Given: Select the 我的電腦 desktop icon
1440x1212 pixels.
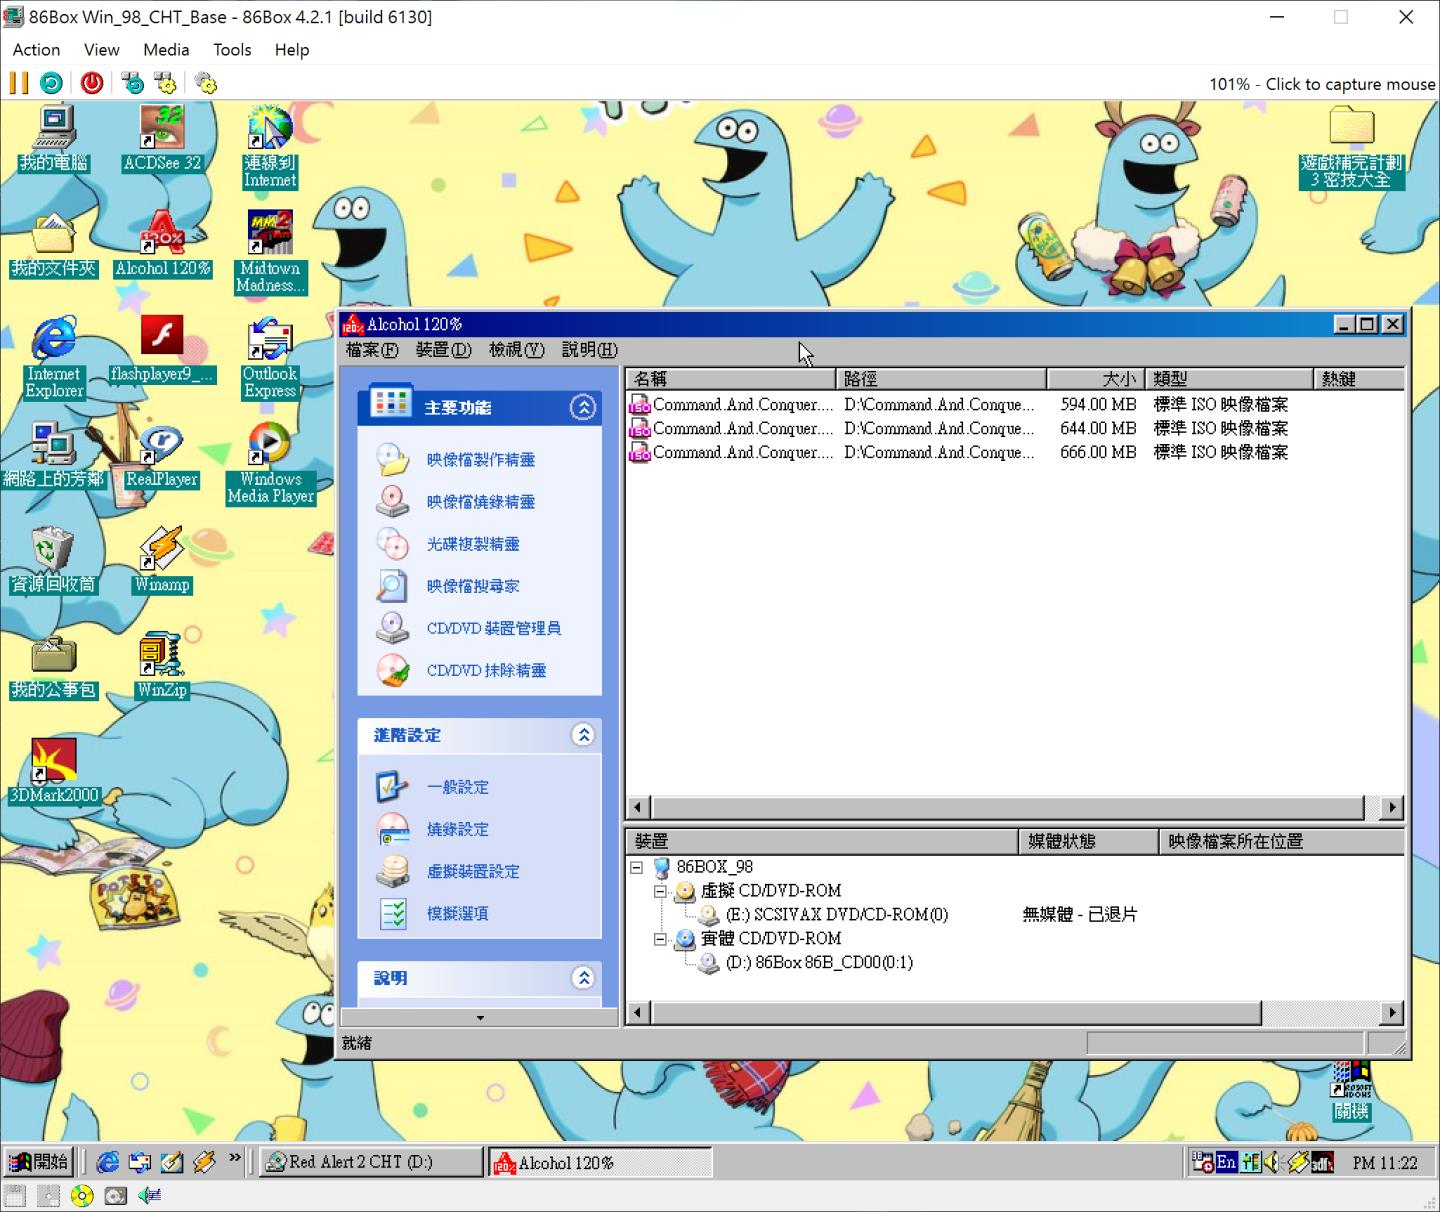Looking at the screenshot, I should [54, 138].
